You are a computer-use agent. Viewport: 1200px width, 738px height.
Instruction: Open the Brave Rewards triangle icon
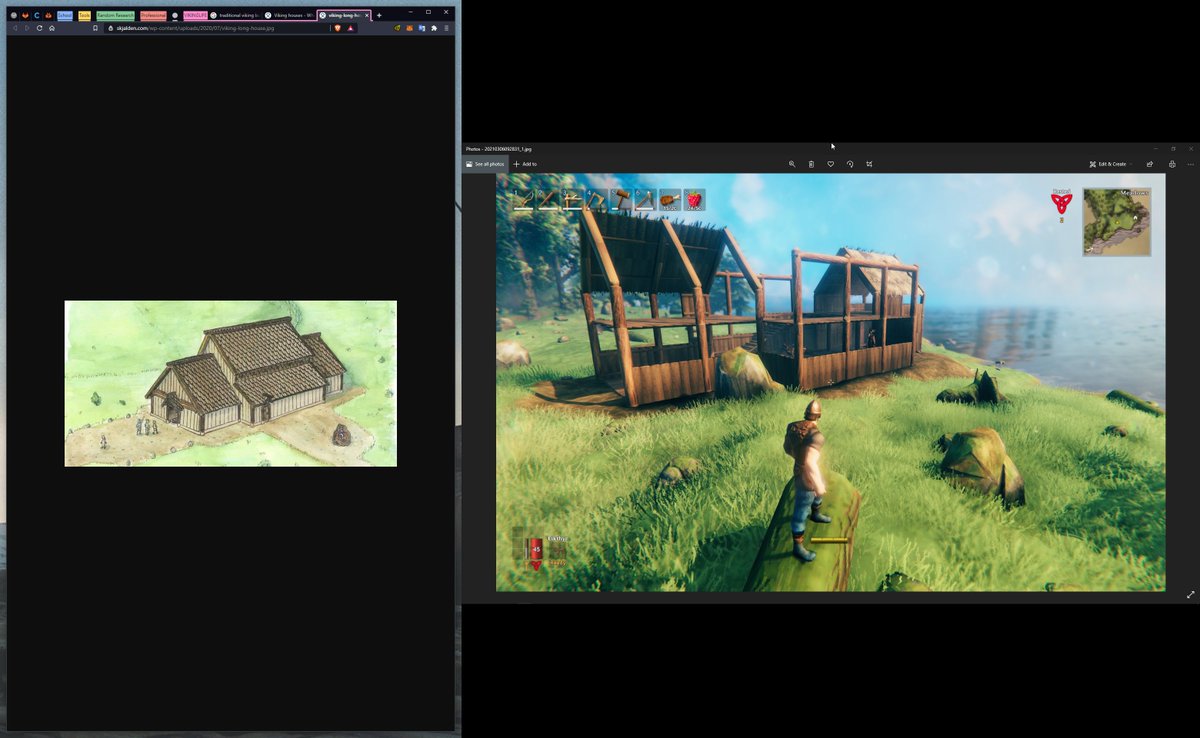tap(350, 28)
